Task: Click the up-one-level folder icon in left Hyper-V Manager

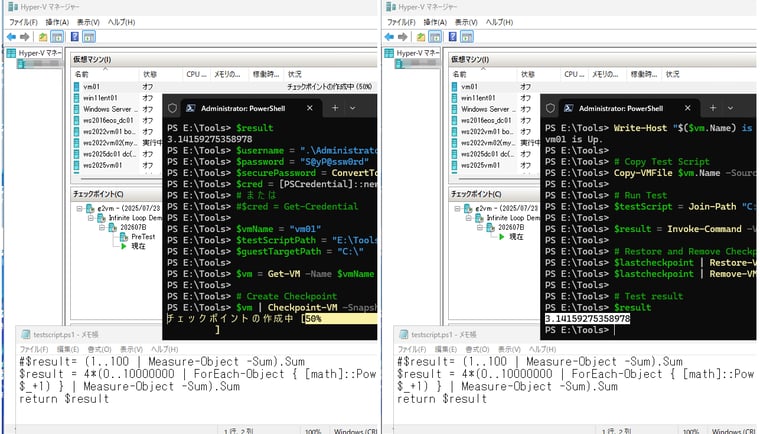Action: 43,36
